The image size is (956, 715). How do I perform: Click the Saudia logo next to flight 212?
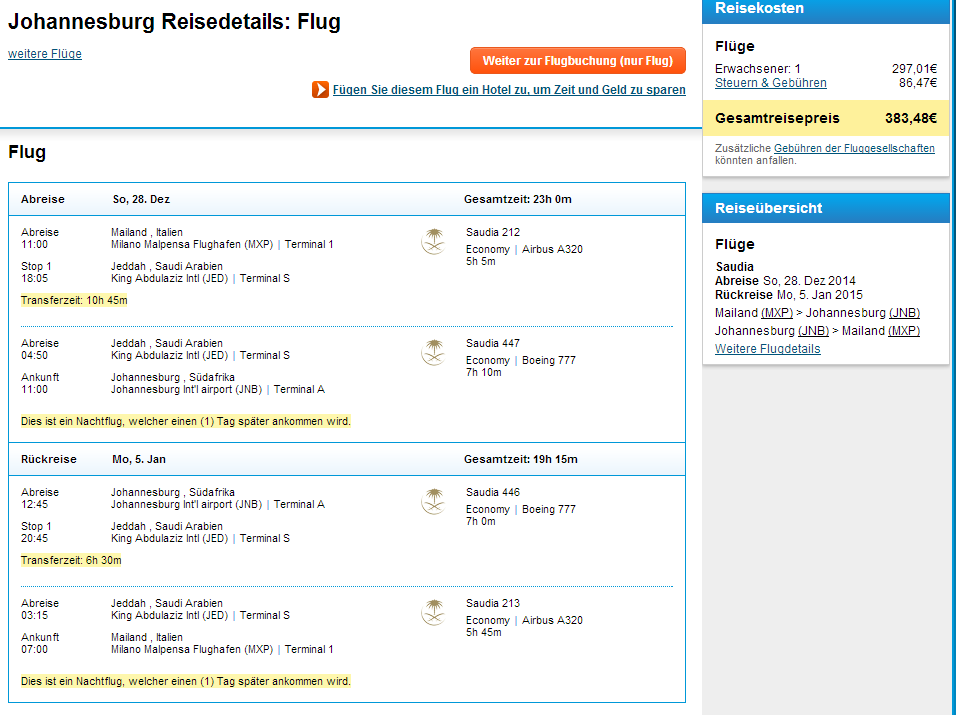click(433, 241)
